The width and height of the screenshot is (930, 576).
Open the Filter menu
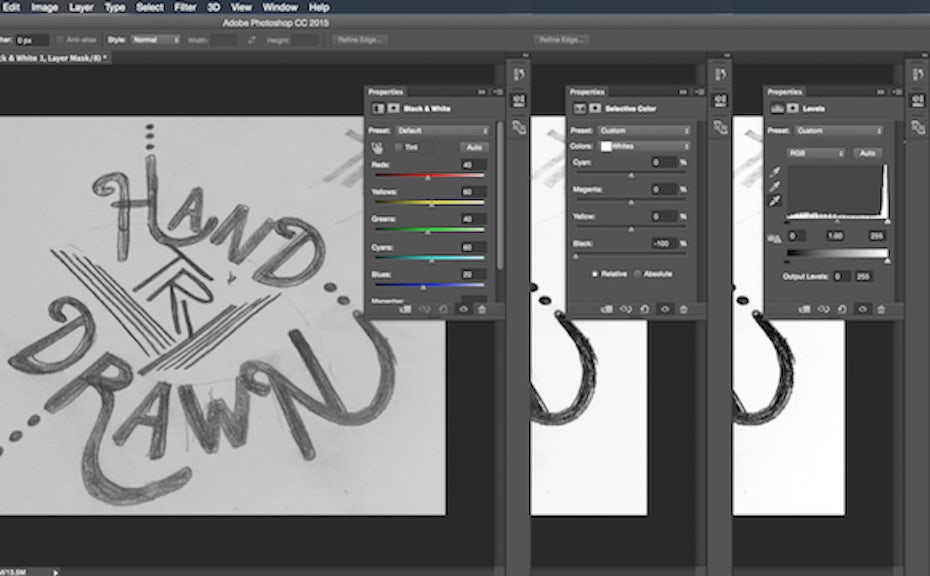(x=185, y=7)
